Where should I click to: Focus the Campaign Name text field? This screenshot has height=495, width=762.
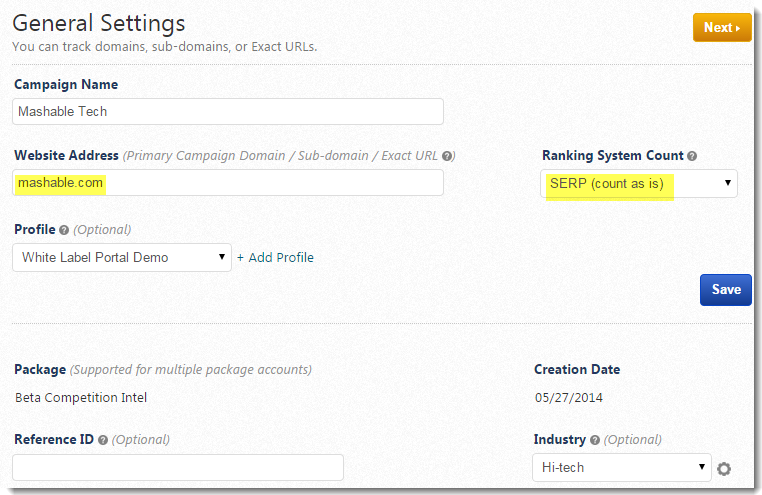coord(228,111)
